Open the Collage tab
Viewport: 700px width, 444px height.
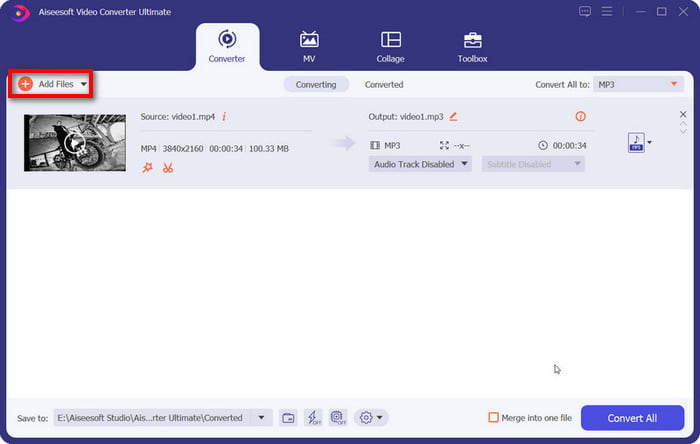pyautogui.click(x=390, y=46)
